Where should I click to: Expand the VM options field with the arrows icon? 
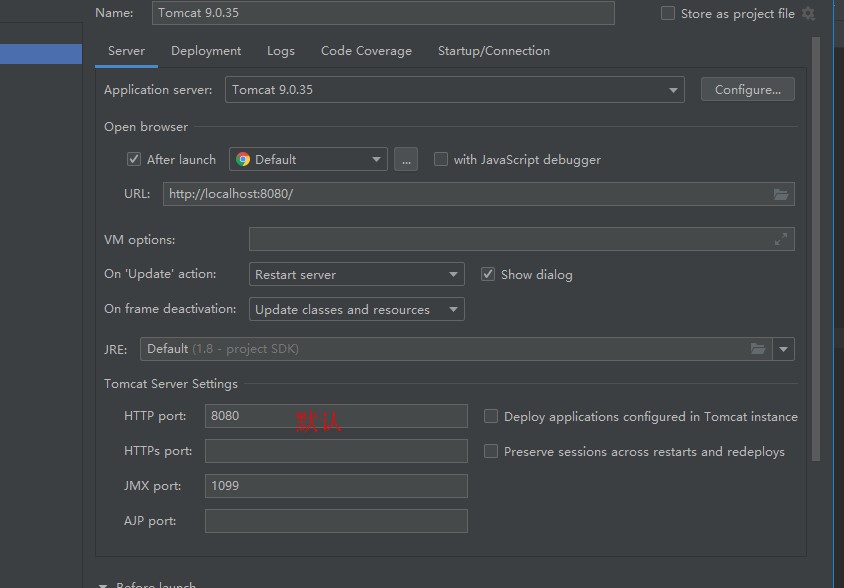[x=780, y=239]
